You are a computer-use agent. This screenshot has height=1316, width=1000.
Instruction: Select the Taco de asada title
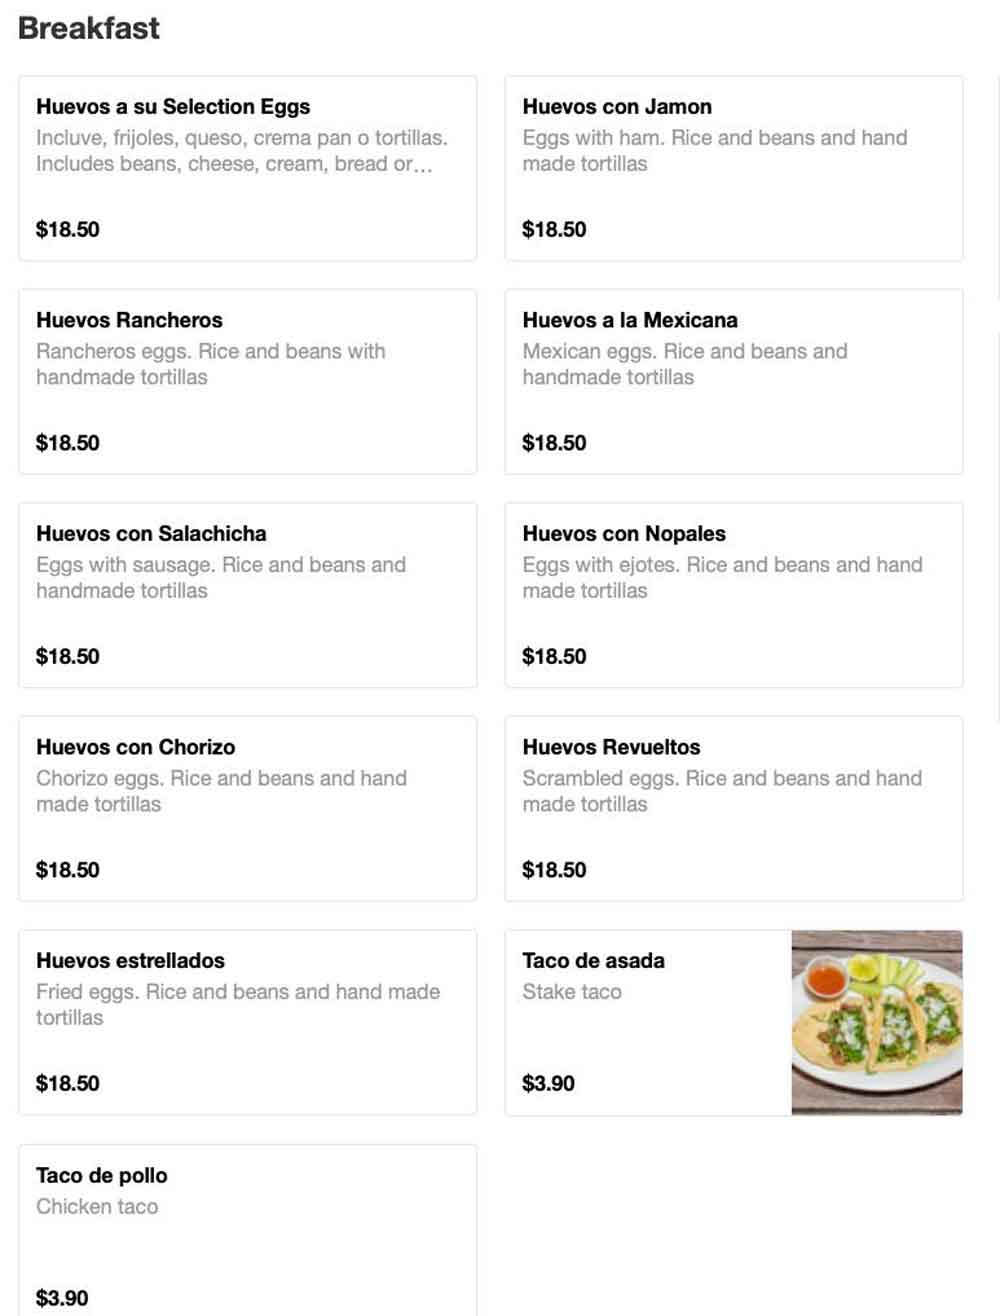[x=593, y=960]
